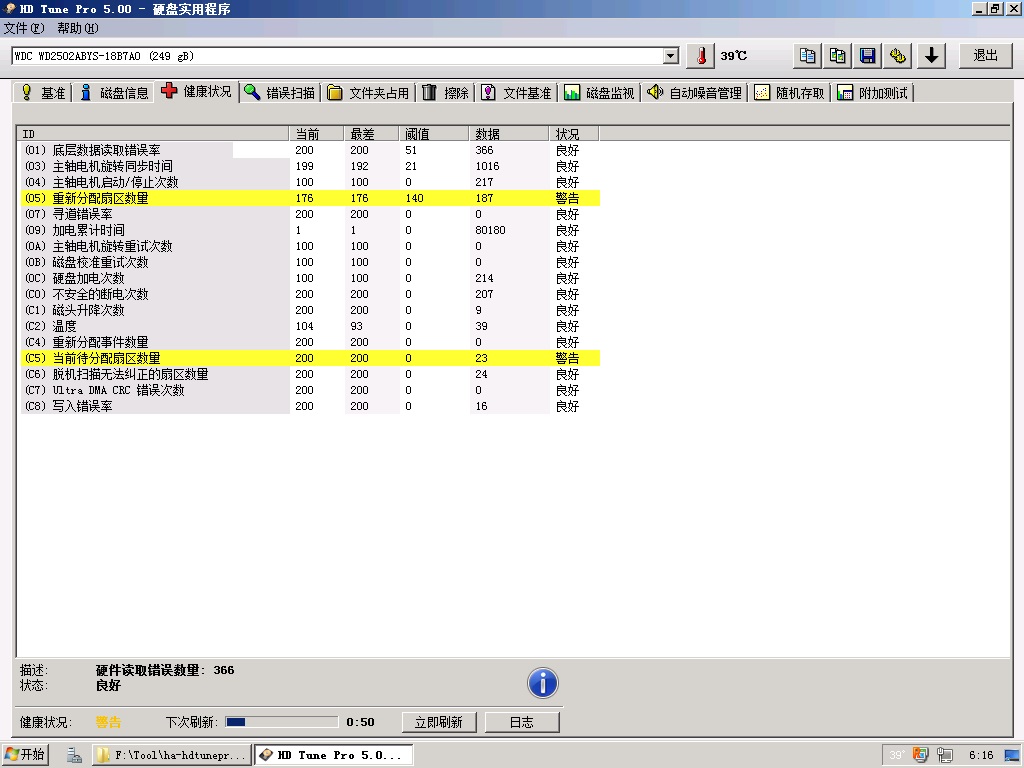1024x768 pixels.
Task: Select the (C0) 不安全的断电次数 row
Action: pos(310,294)
